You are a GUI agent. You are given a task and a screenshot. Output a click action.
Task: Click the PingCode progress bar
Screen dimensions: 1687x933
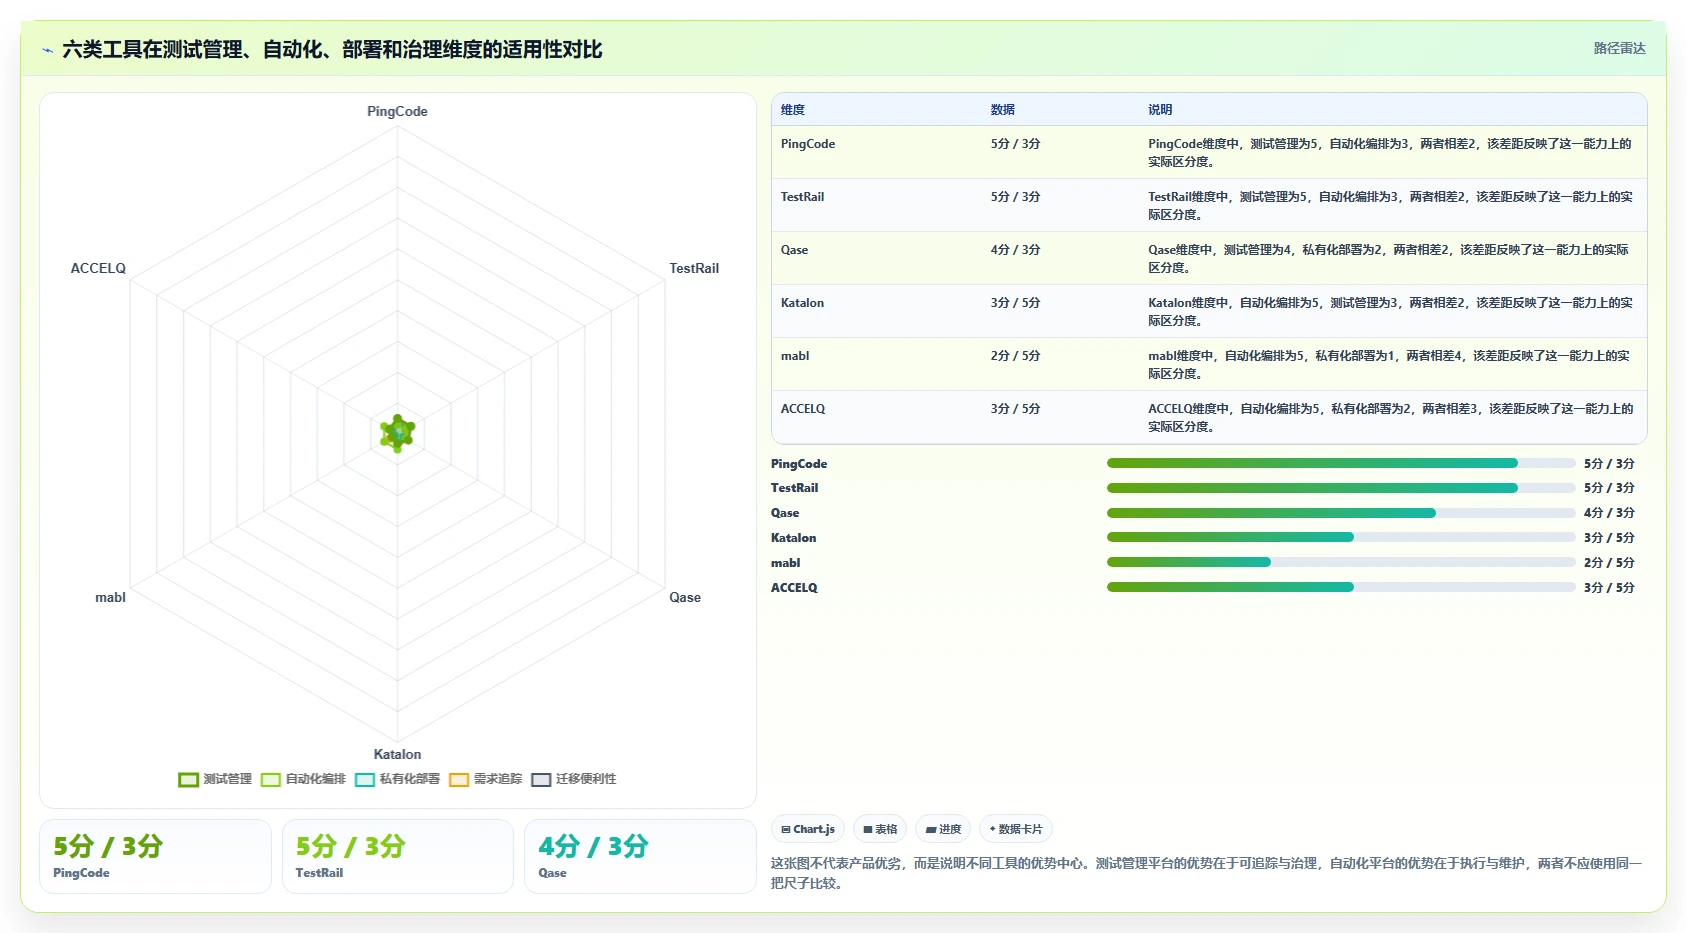tap(1341, 463)
